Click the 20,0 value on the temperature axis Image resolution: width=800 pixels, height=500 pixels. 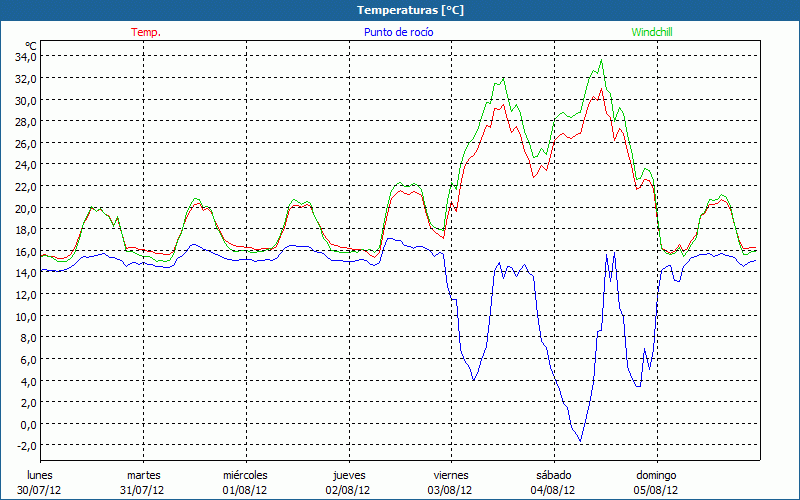[x=25, y=208]
